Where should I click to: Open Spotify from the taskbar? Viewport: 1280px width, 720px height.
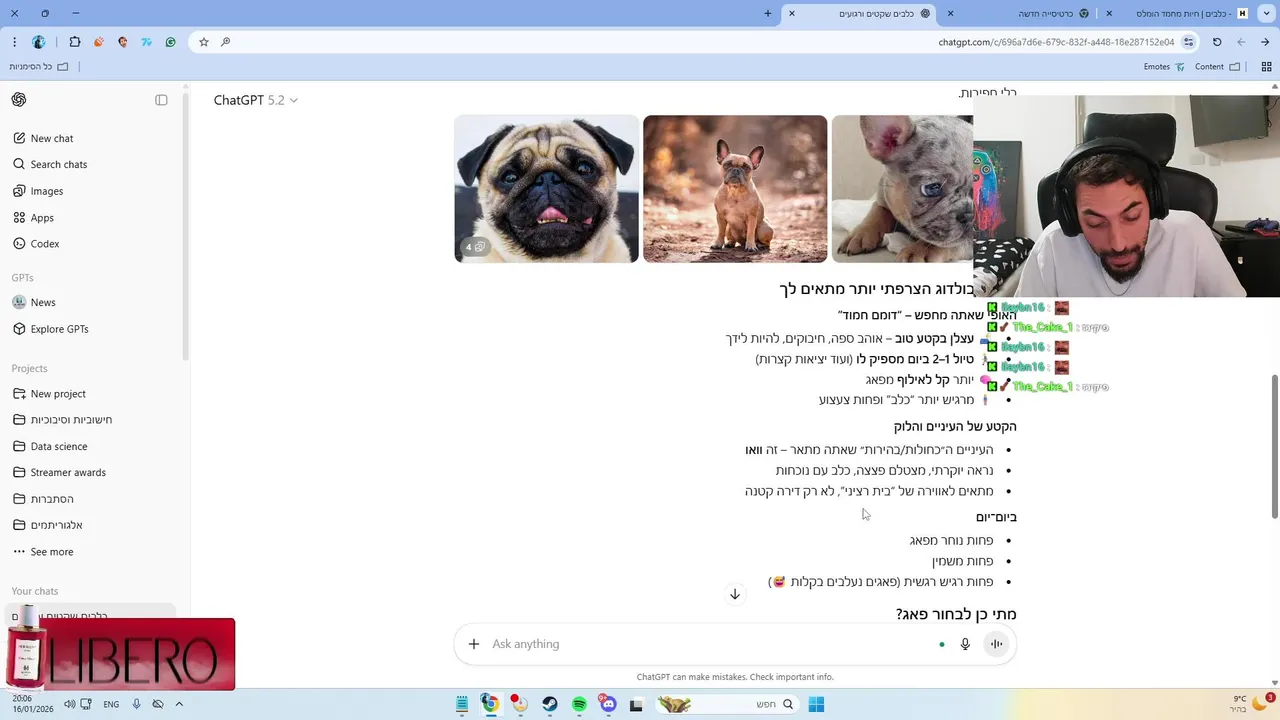tap(579, 704)
